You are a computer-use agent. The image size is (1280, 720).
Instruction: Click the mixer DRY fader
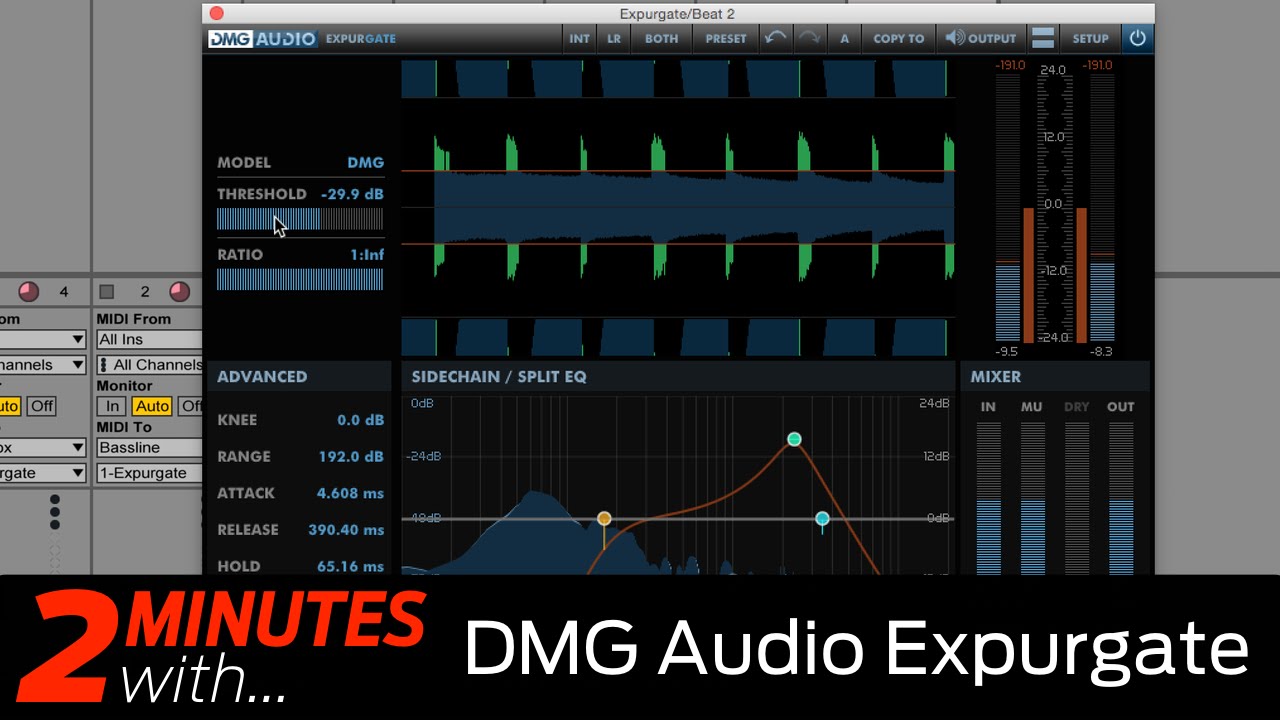pyautogui.click(x=1077, y=498)
